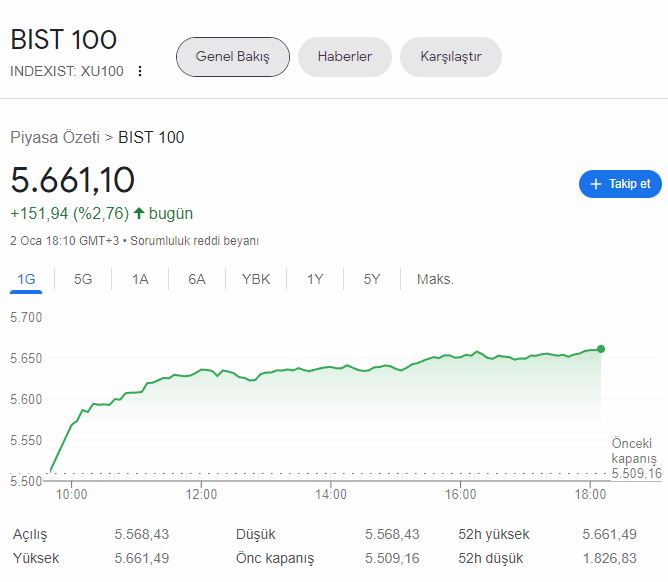Open the three-dot menu beside INDEXIST: XU100
Image resolution: width=668 pixels, height=582 pixels.
tap(140, 71)
